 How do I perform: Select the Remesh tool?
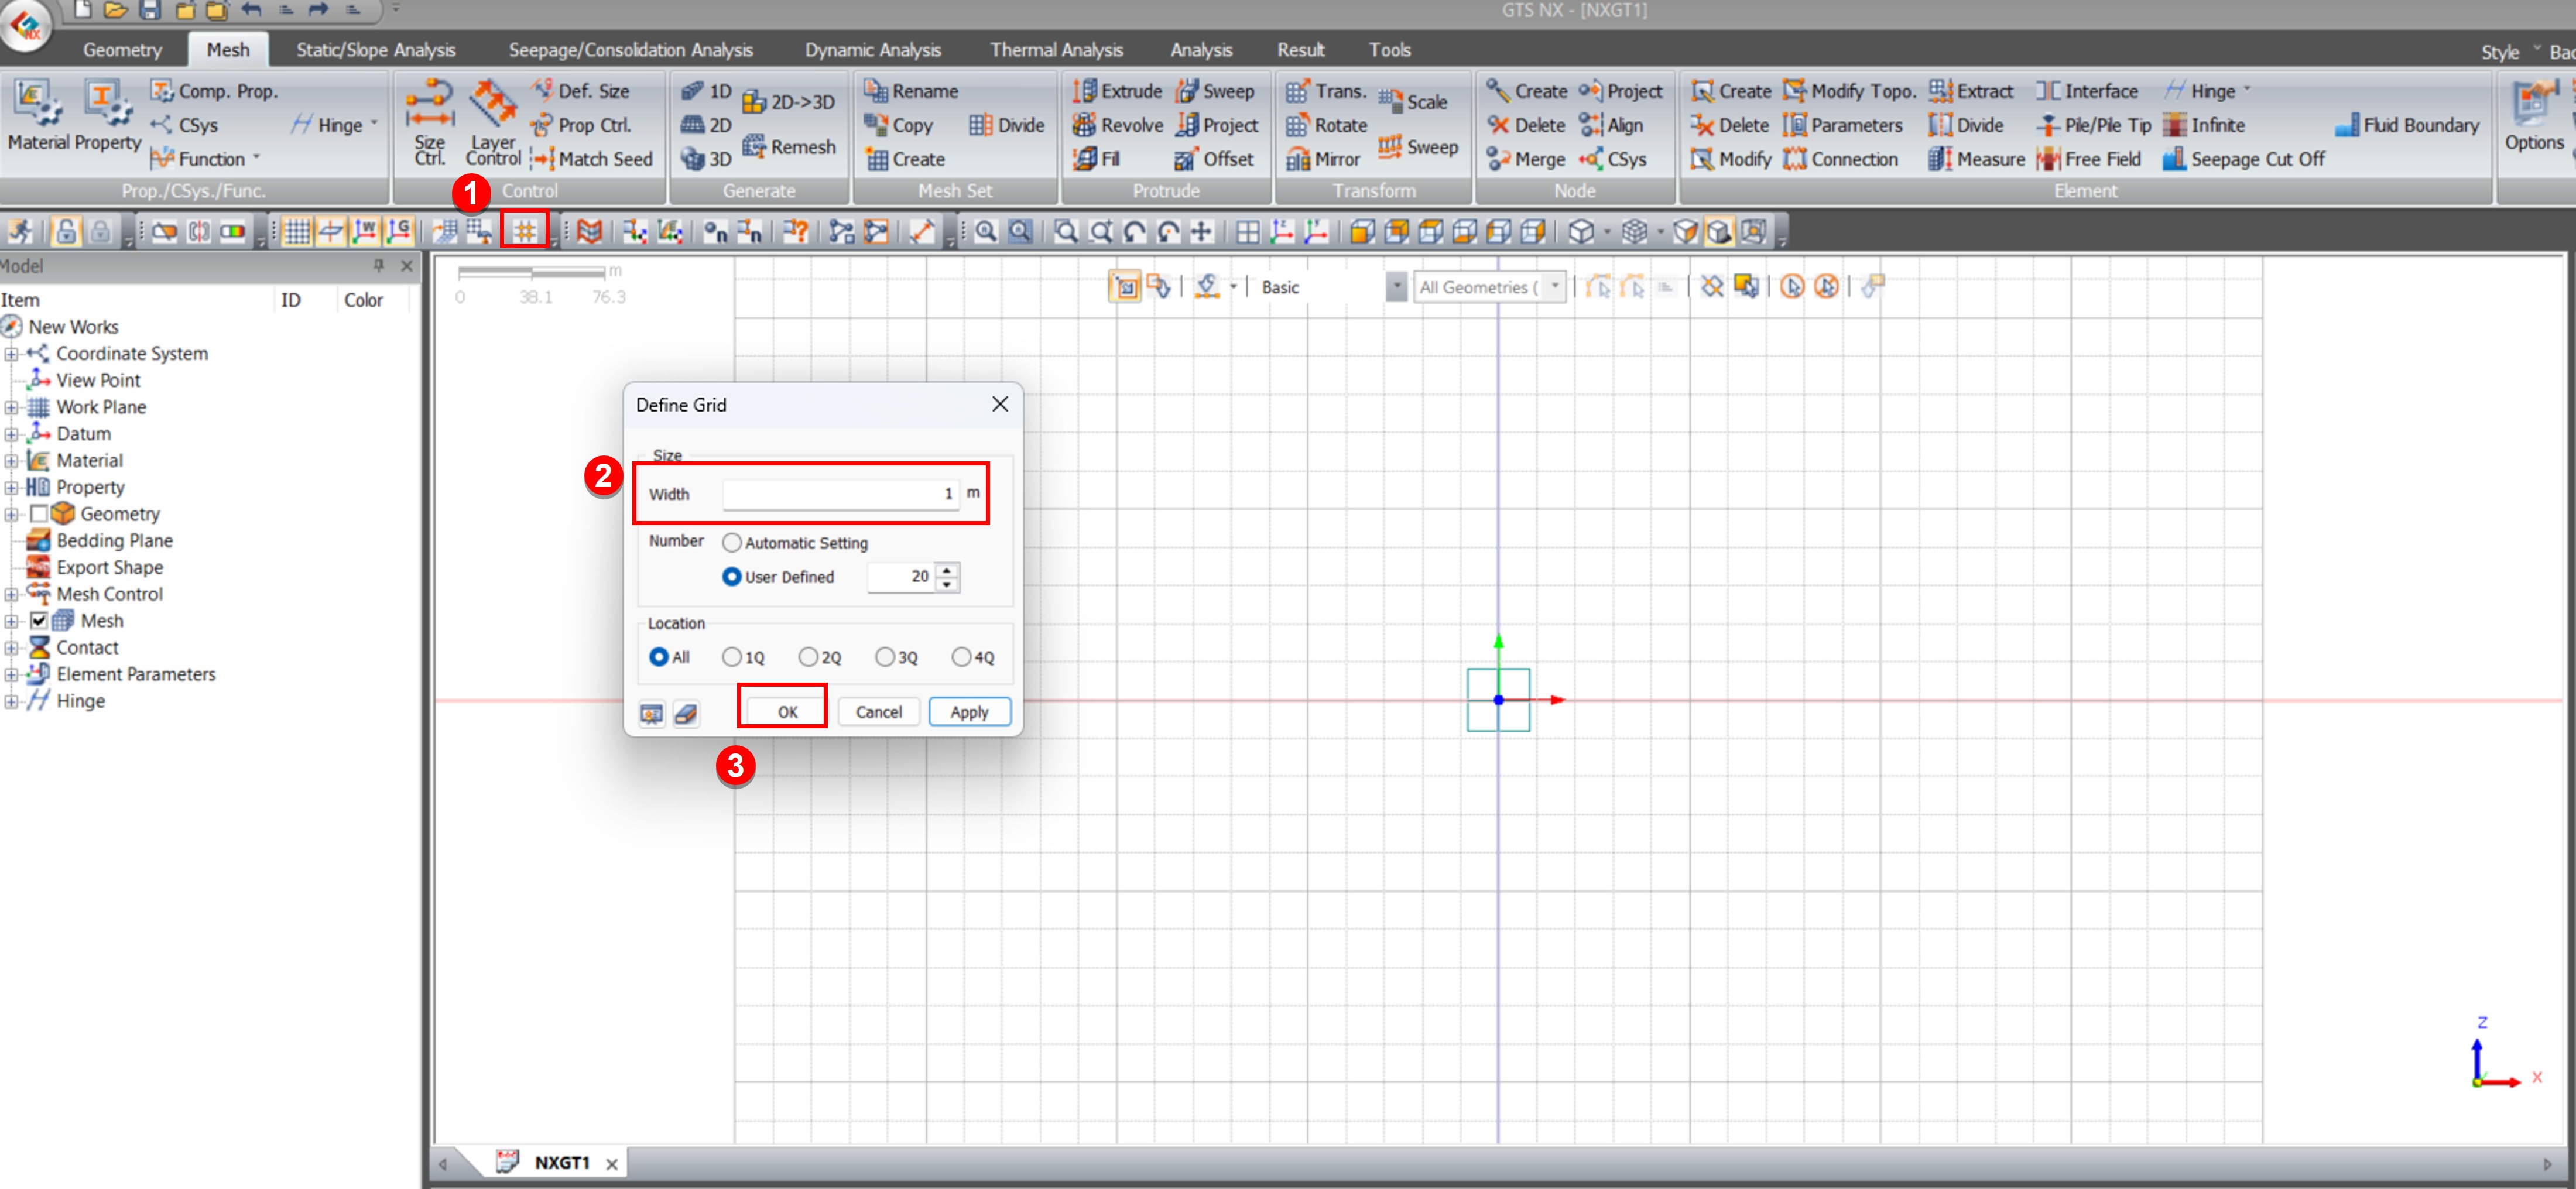tap(789, 147)
